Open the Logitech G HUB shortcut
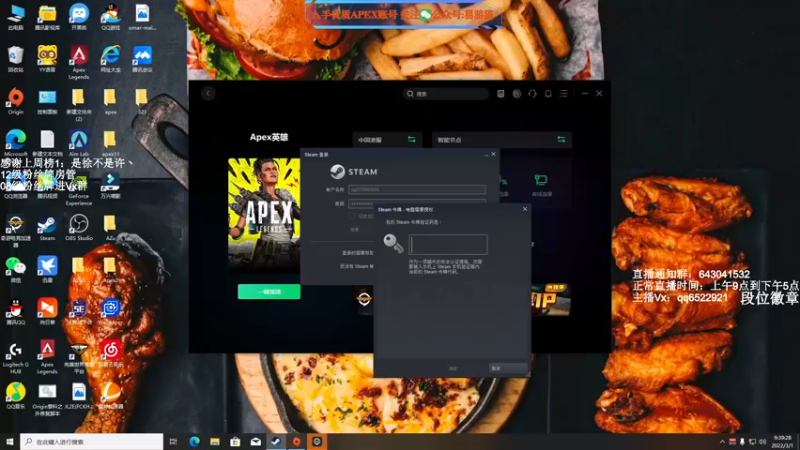Image resolution: width=800 pixels, height=450 pixels. [15, 356]
